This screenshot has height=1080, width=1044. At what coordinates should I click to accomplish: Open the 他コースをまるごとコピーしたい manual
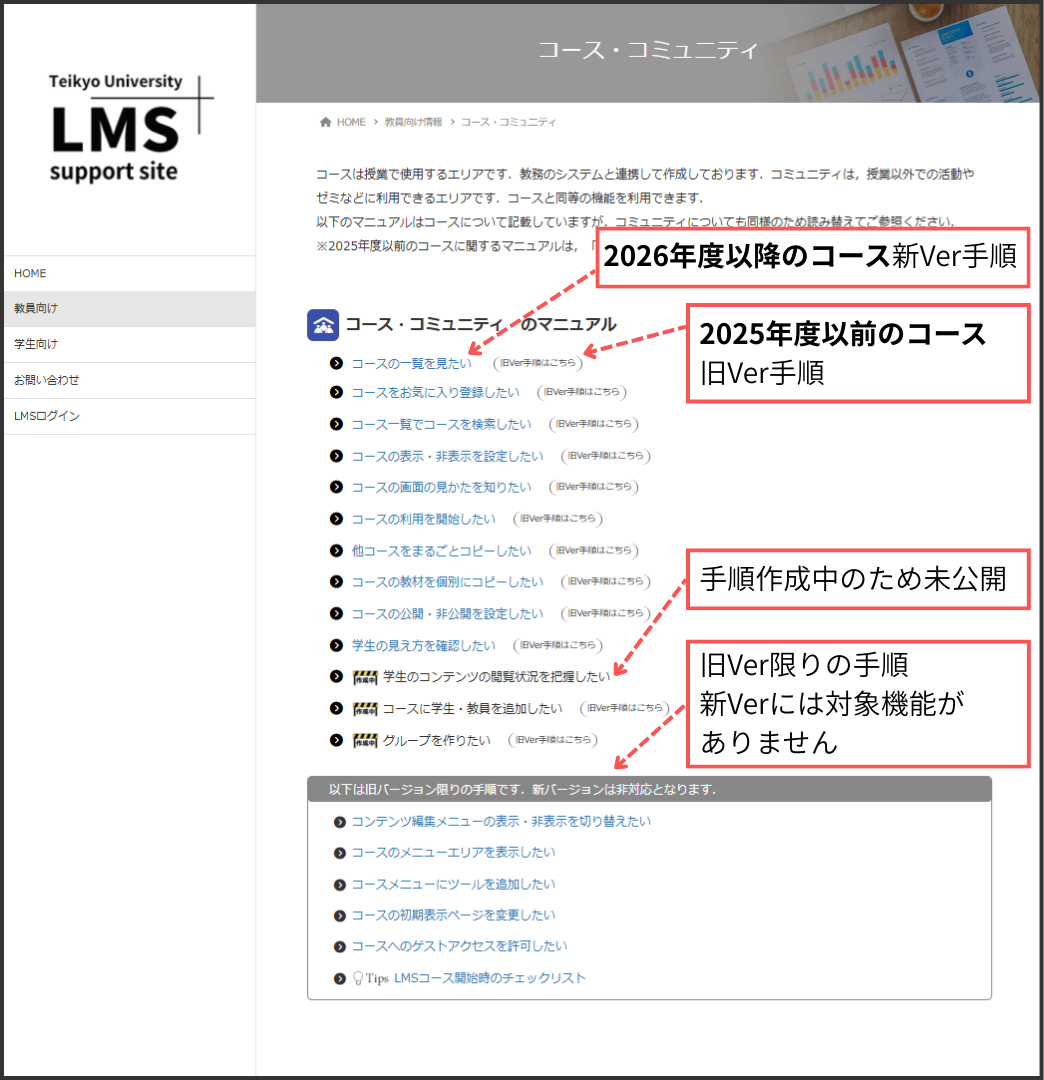pyautogui.click(x=441, y=551)
